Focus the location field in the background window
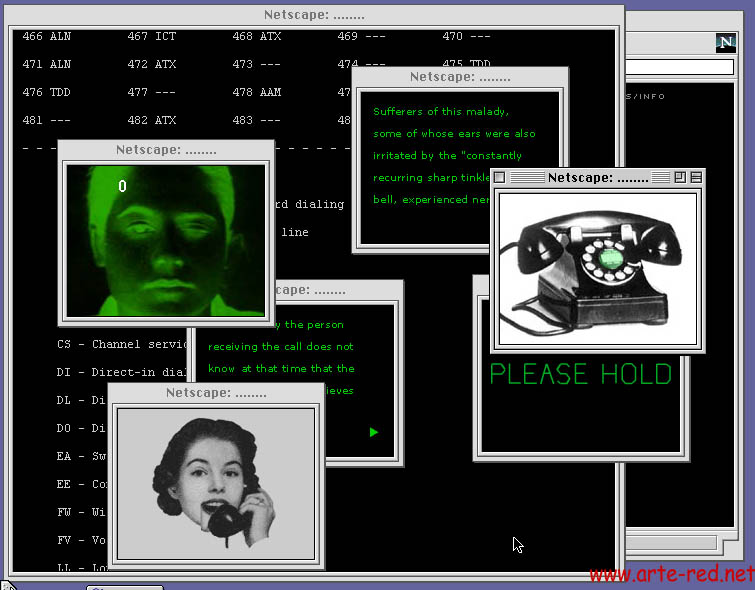755x590 pixels. point(678,68)
